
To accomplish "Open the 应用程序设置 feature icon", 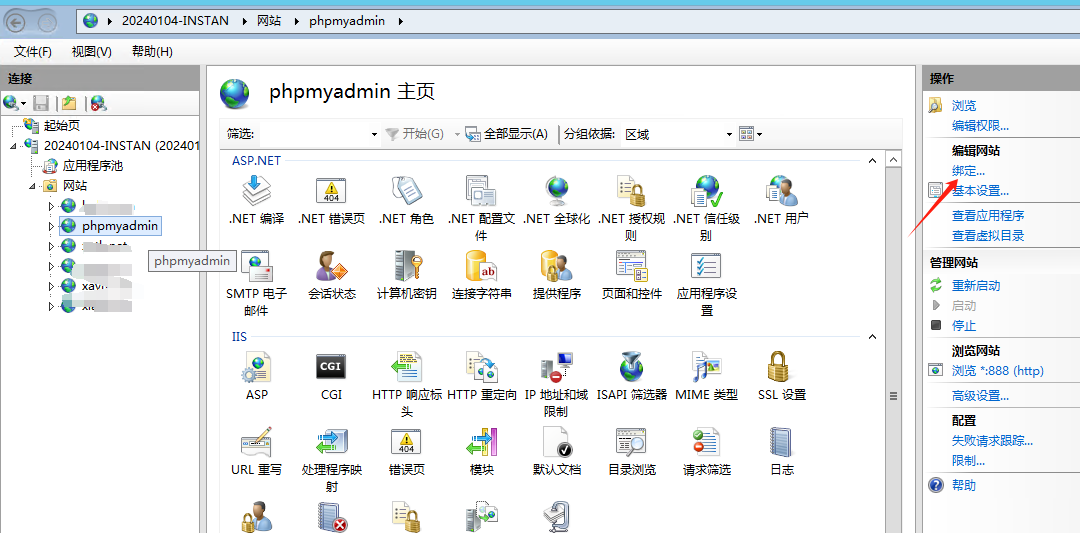I will coord(707,266).
